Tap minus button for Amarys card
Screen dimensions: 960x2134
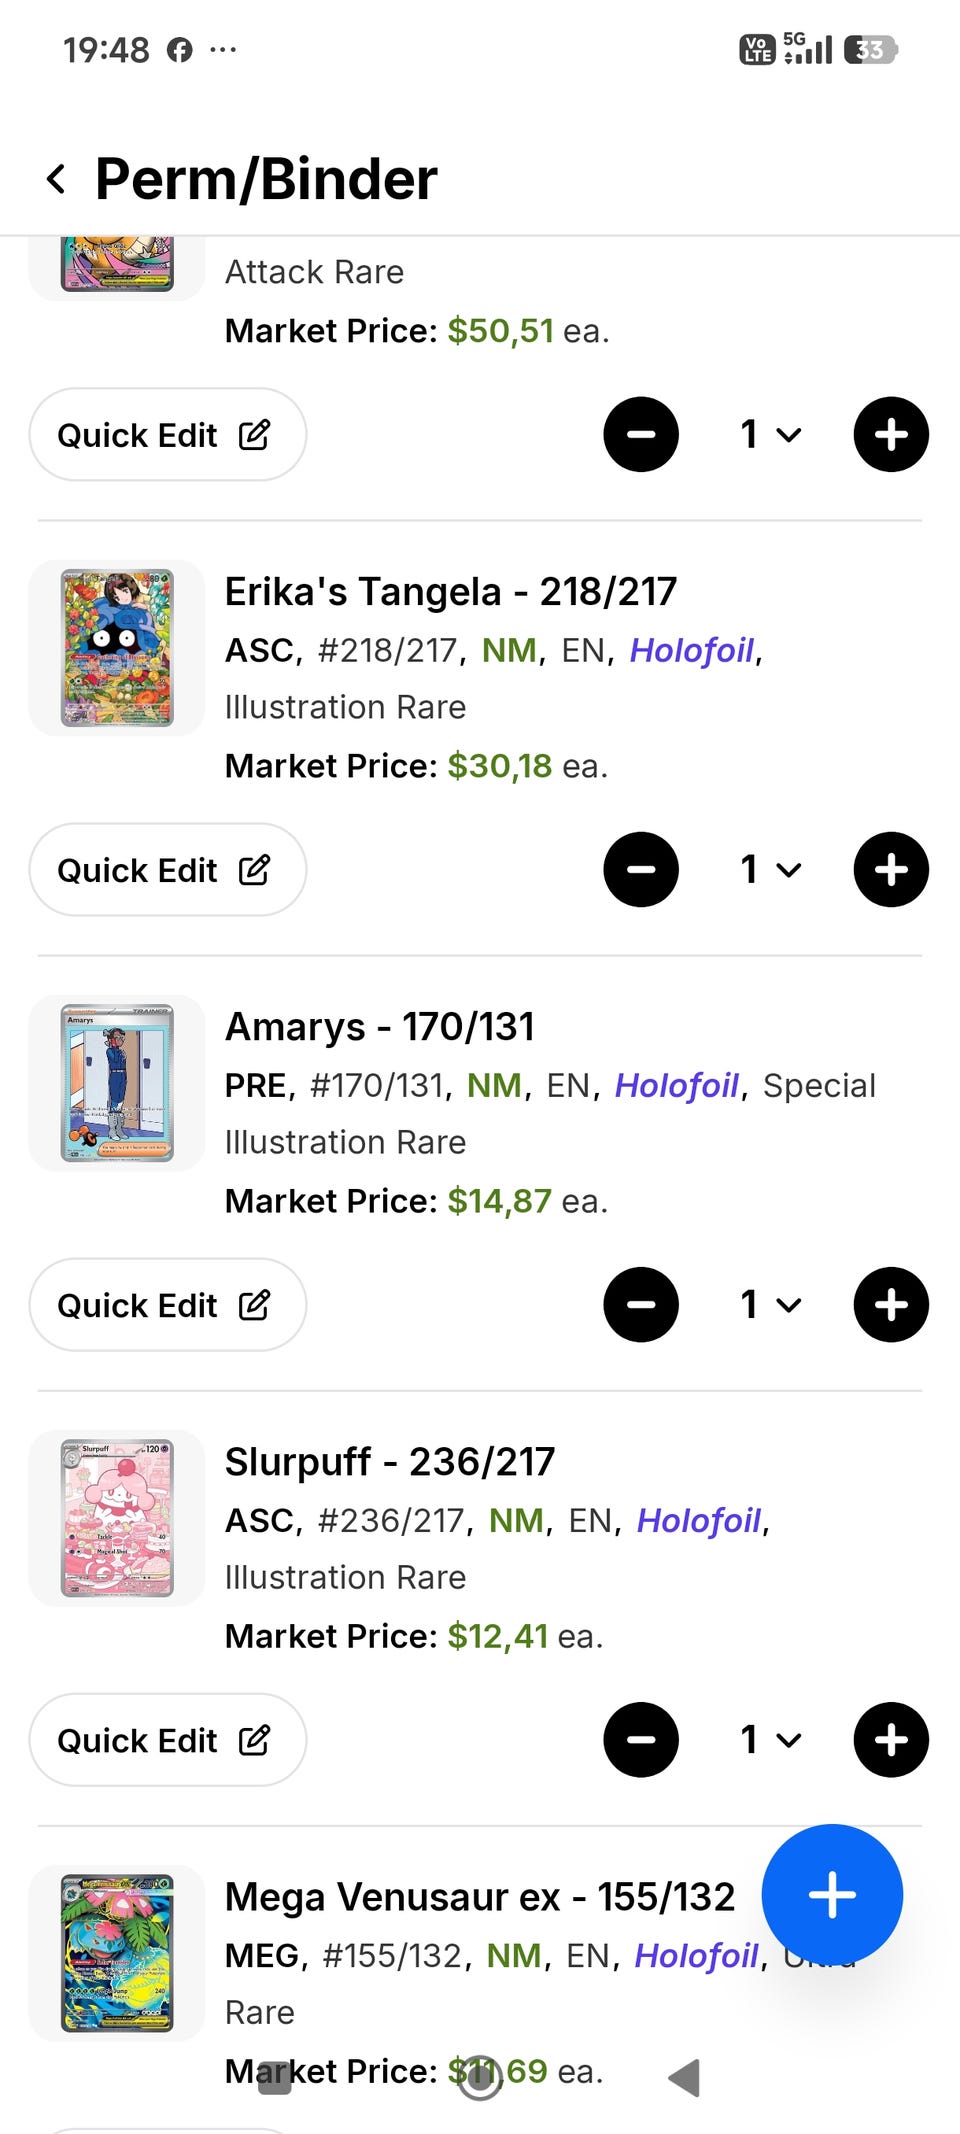641,1305
